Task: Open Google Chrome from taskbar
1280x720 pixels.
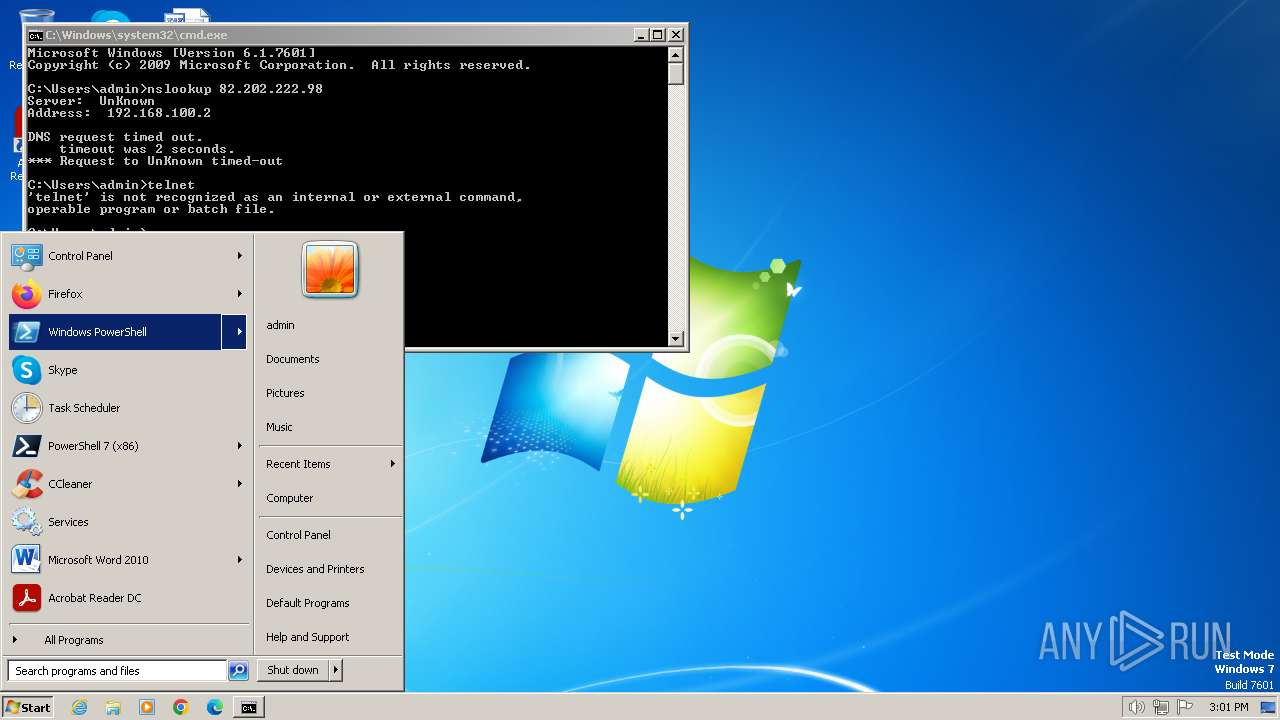Action: pyautogui.click(x=181, y=707)
